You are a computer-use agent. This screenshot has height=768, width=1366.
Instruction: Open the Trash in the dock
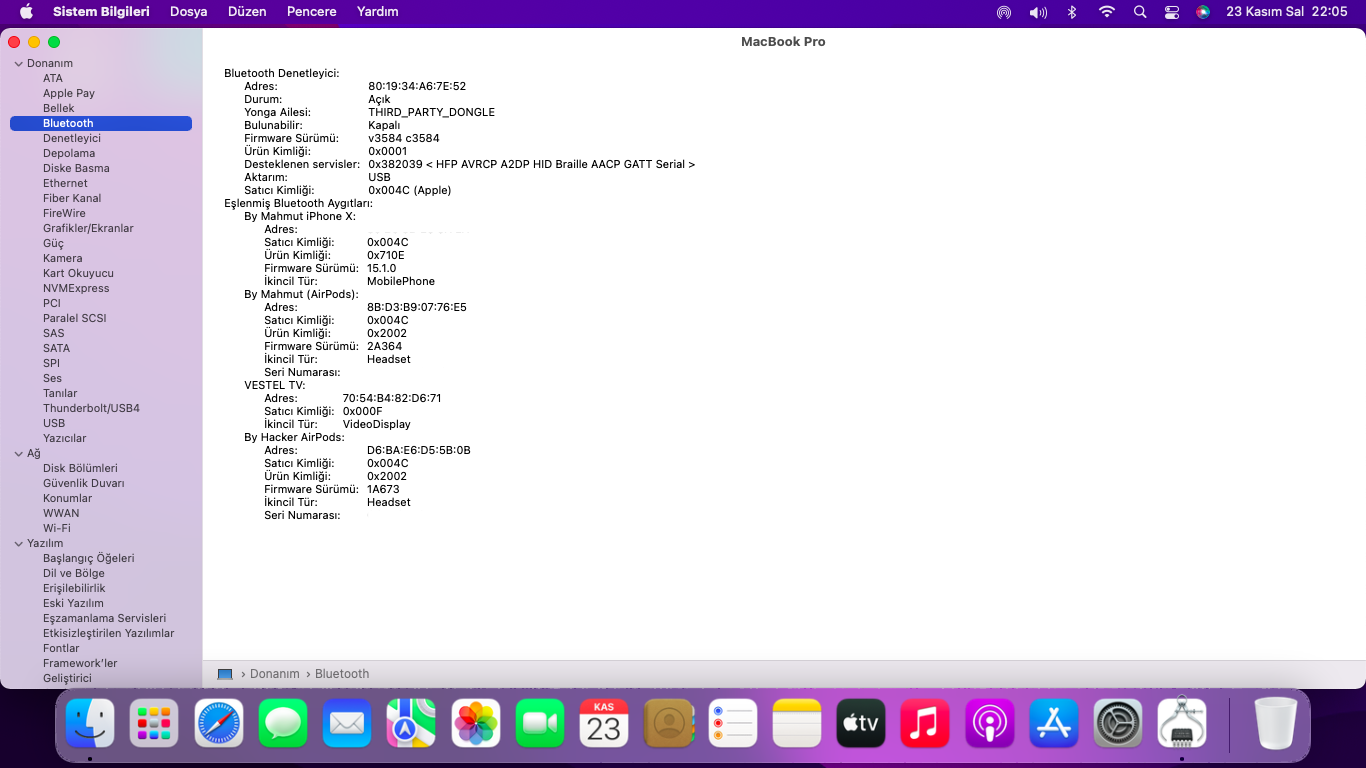click(1276, 722)
